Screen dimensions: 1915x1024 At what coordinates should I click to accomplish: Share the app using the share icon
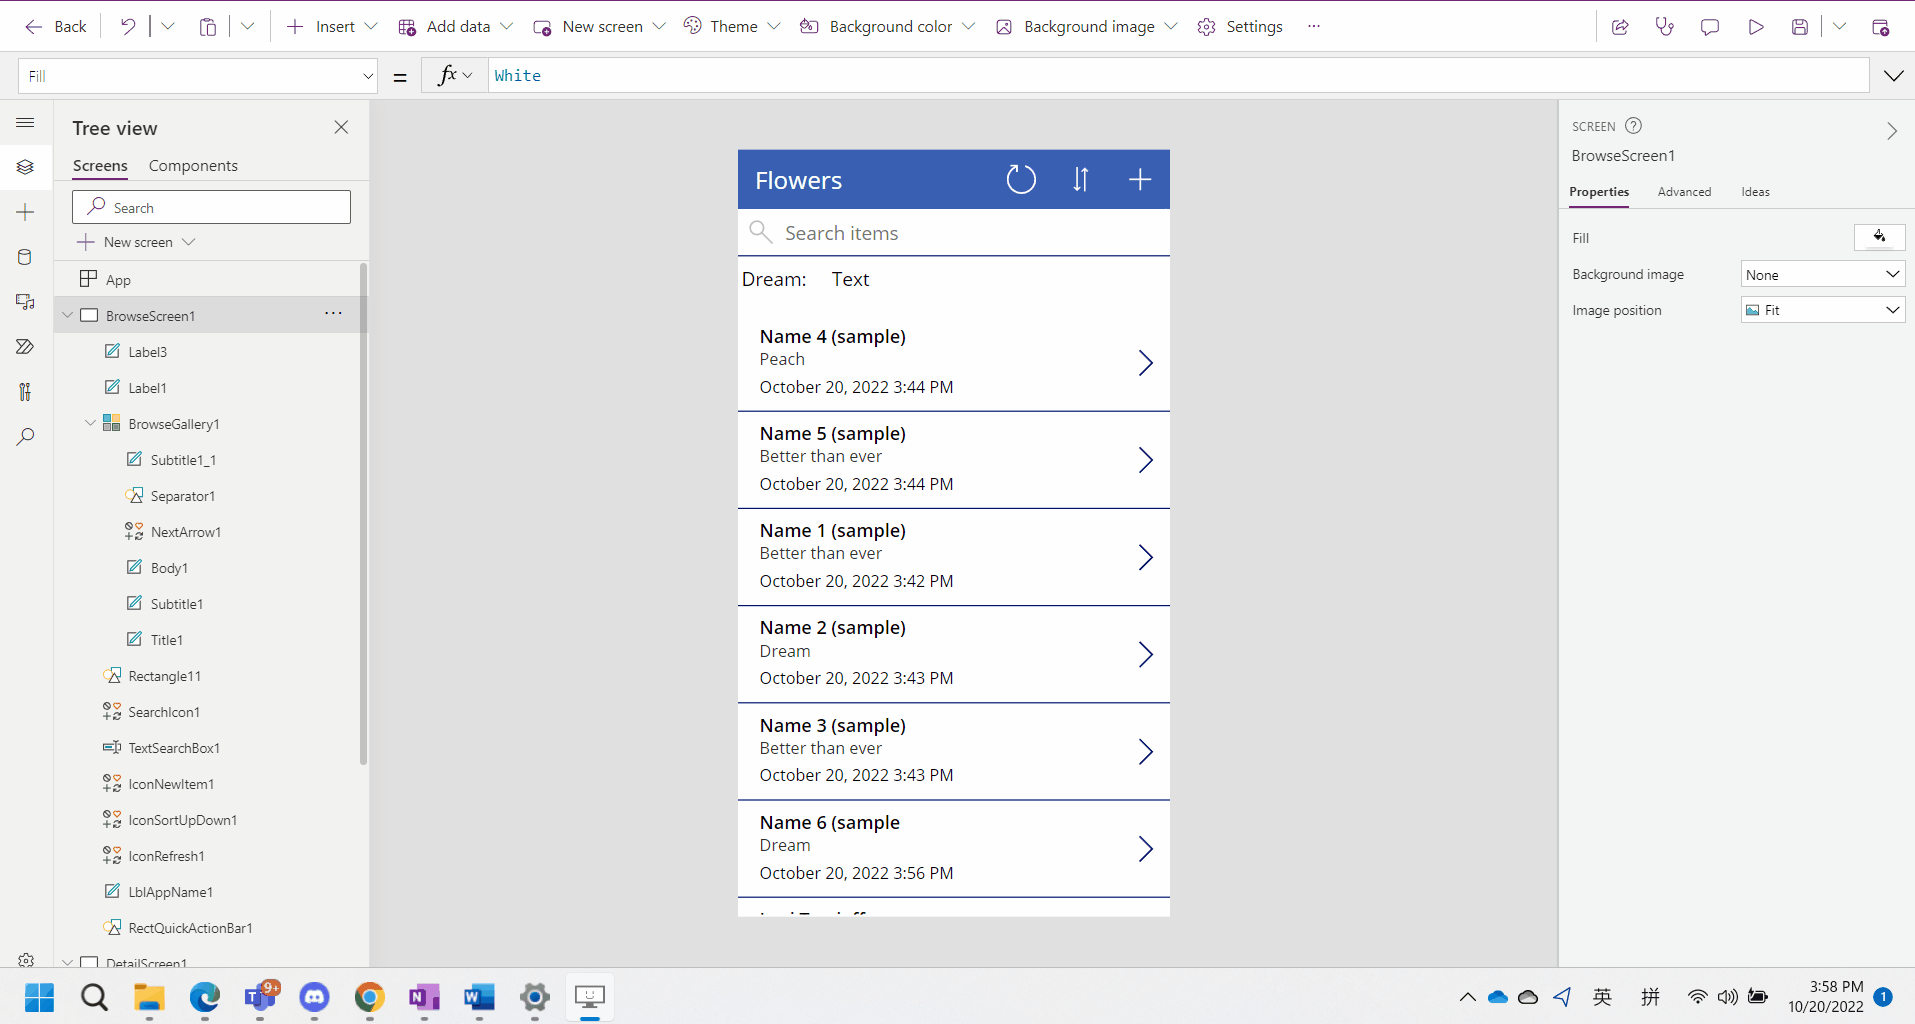coord(1621,27)
